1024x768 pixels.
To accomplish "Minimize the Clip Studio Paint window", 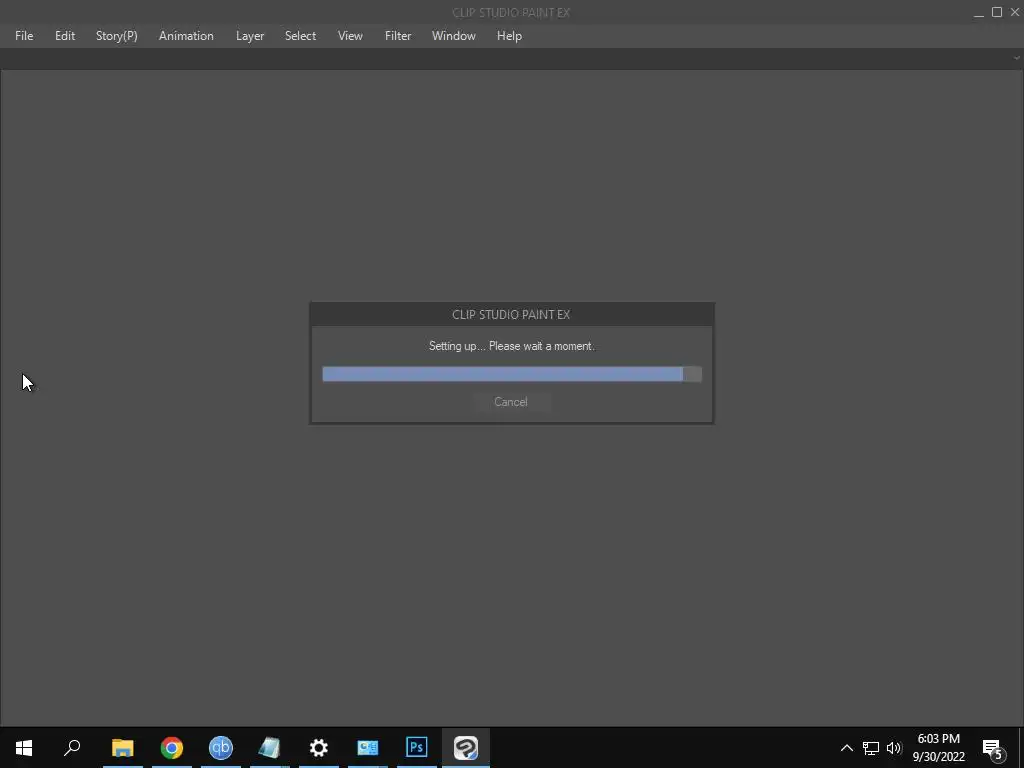I will (x=978, y=12).
